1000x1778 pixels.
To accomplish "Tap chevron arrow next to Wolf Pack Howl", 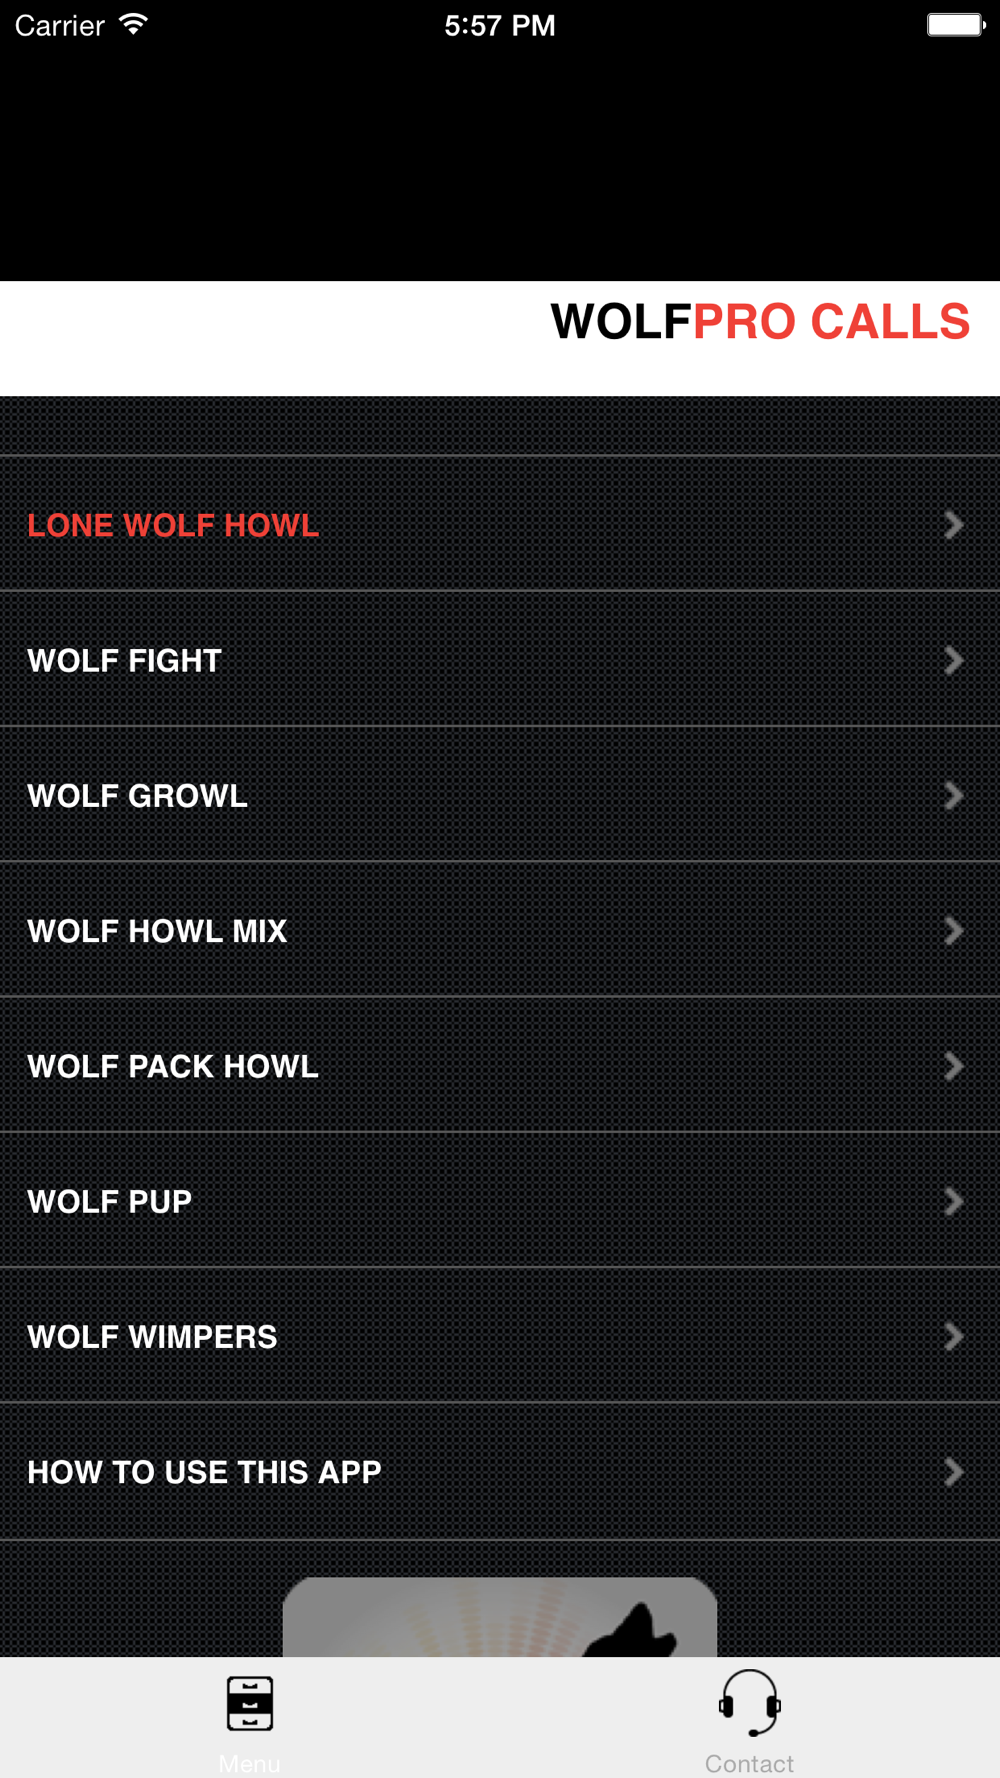I will (954, 1066).
